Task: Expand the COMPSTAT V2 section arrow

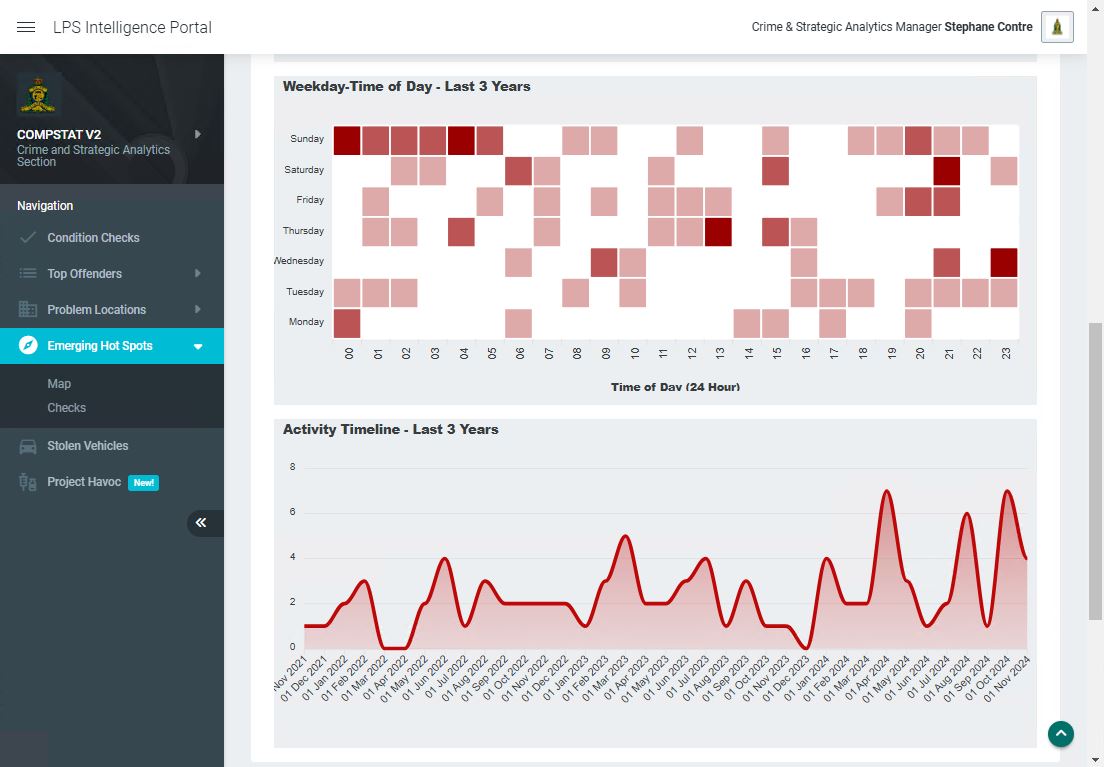Action: 197,134
